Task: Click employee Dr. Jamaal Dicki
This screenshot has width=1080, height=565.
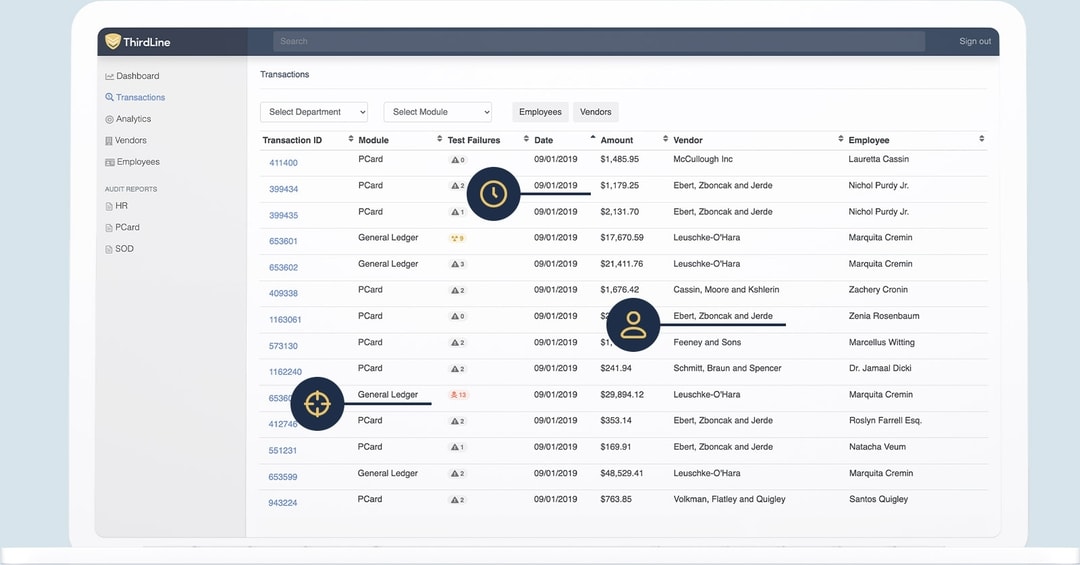Action: point(880,369)
